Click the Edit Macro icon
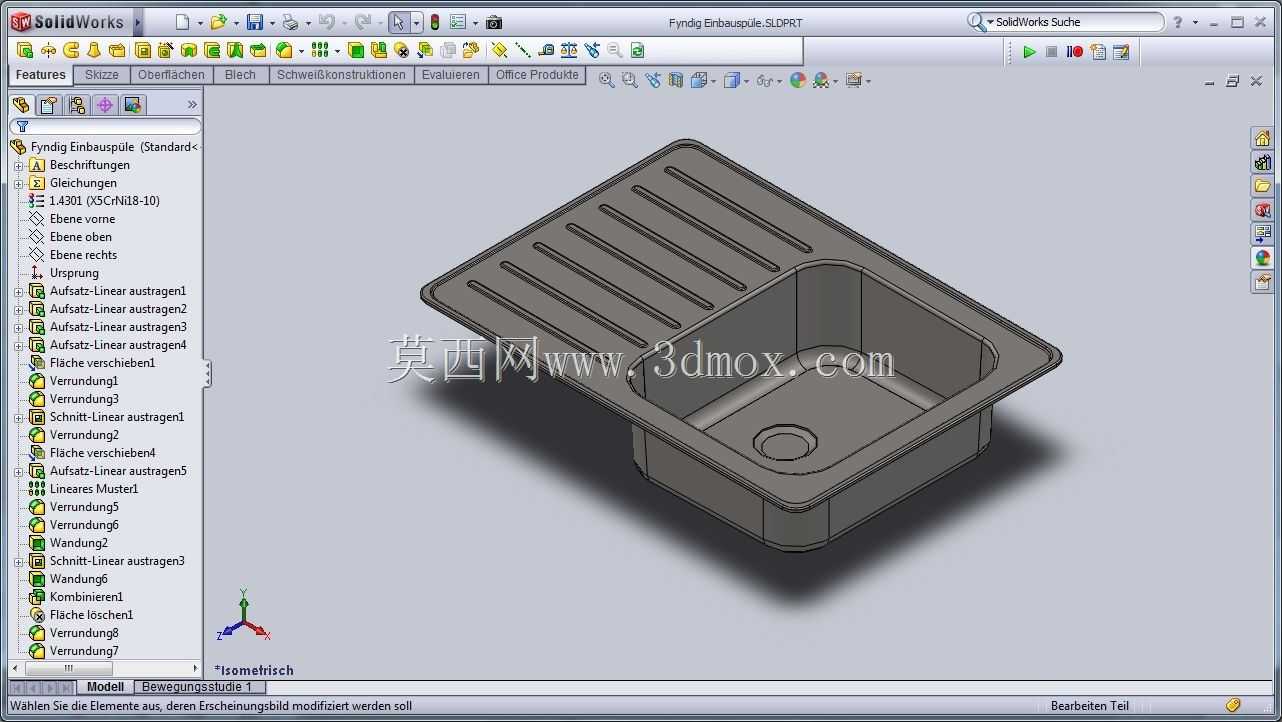The height and width of the screenshot is (722, 1282). (x=1121, y=51)
